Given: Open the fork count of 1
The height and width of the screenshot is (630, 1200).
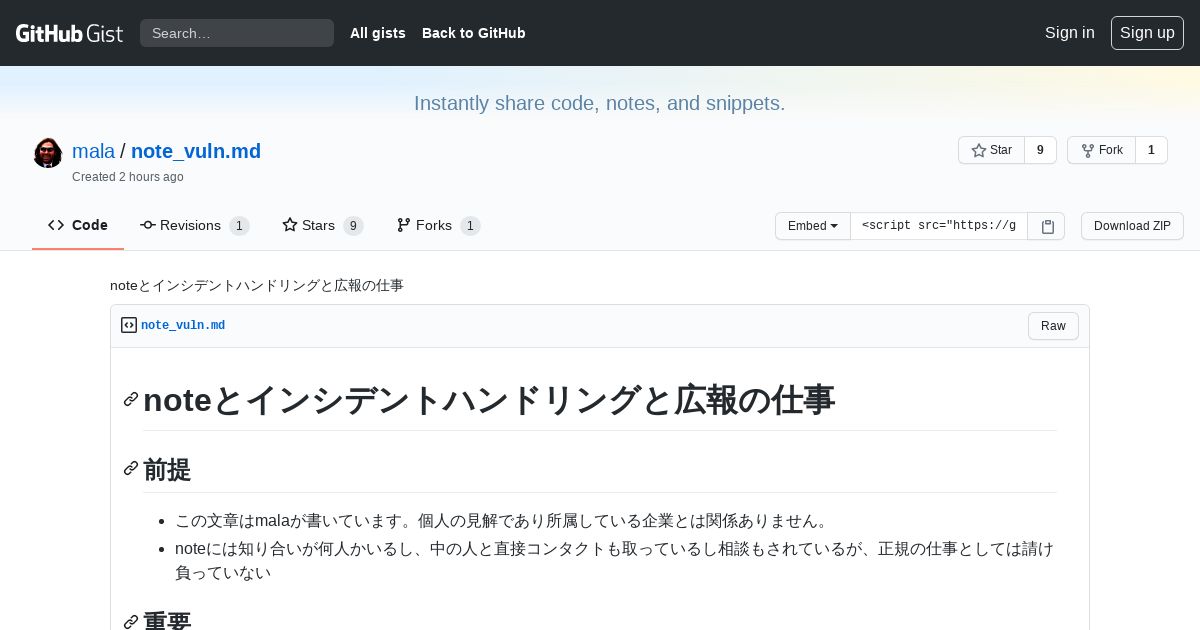Looking at the screenshot, I should click(1151, 150).
